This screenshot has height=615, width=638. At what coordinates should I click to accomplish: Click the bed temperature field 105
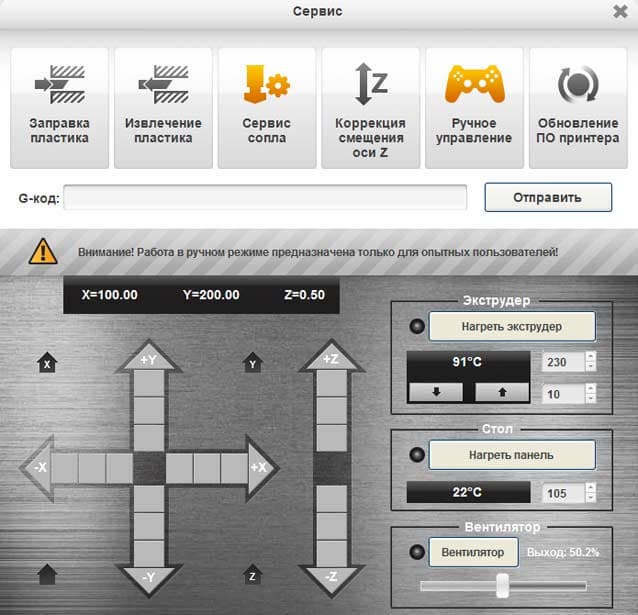[x=564, y=493]
